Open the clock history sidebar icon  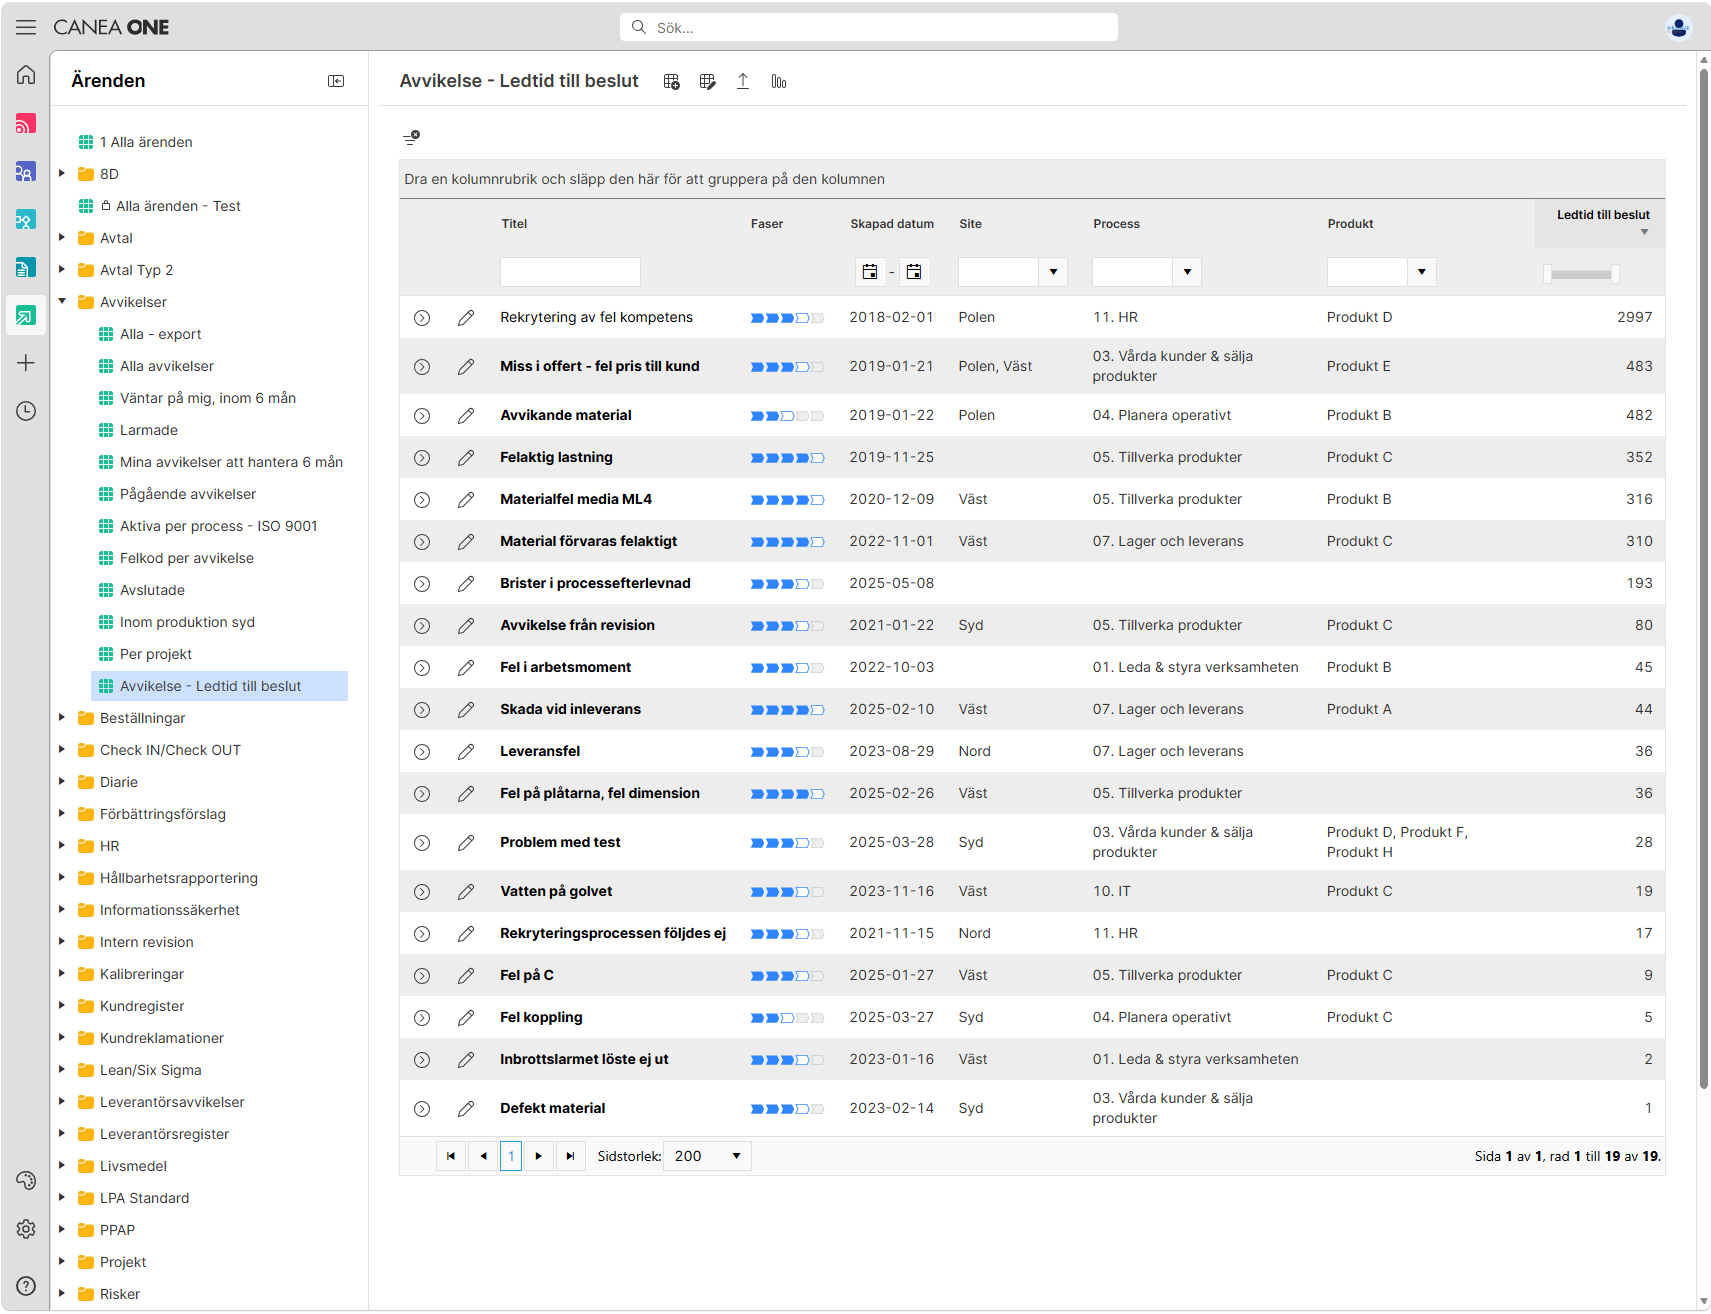click(26, 411)
